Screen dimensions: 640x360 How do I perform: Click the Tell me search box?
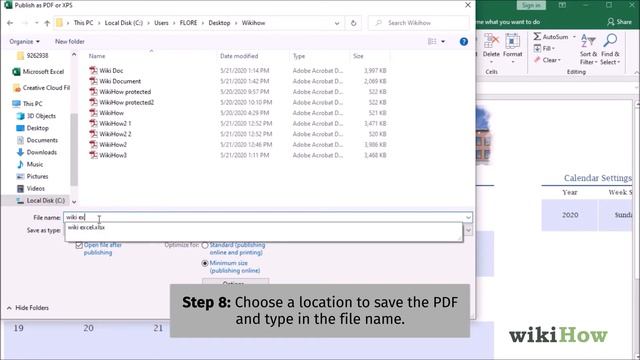(508, 22)
